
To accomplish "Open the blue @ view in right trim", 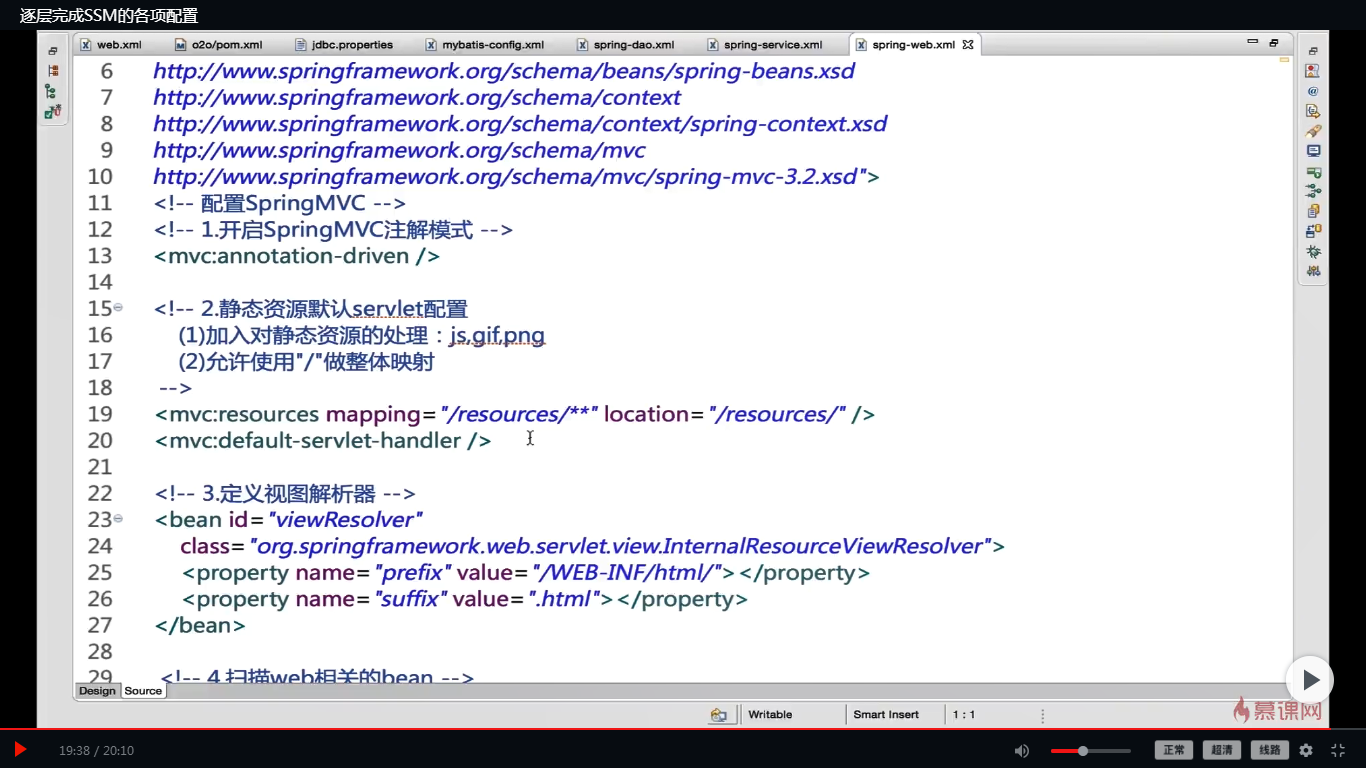I will coord(1313,91).
